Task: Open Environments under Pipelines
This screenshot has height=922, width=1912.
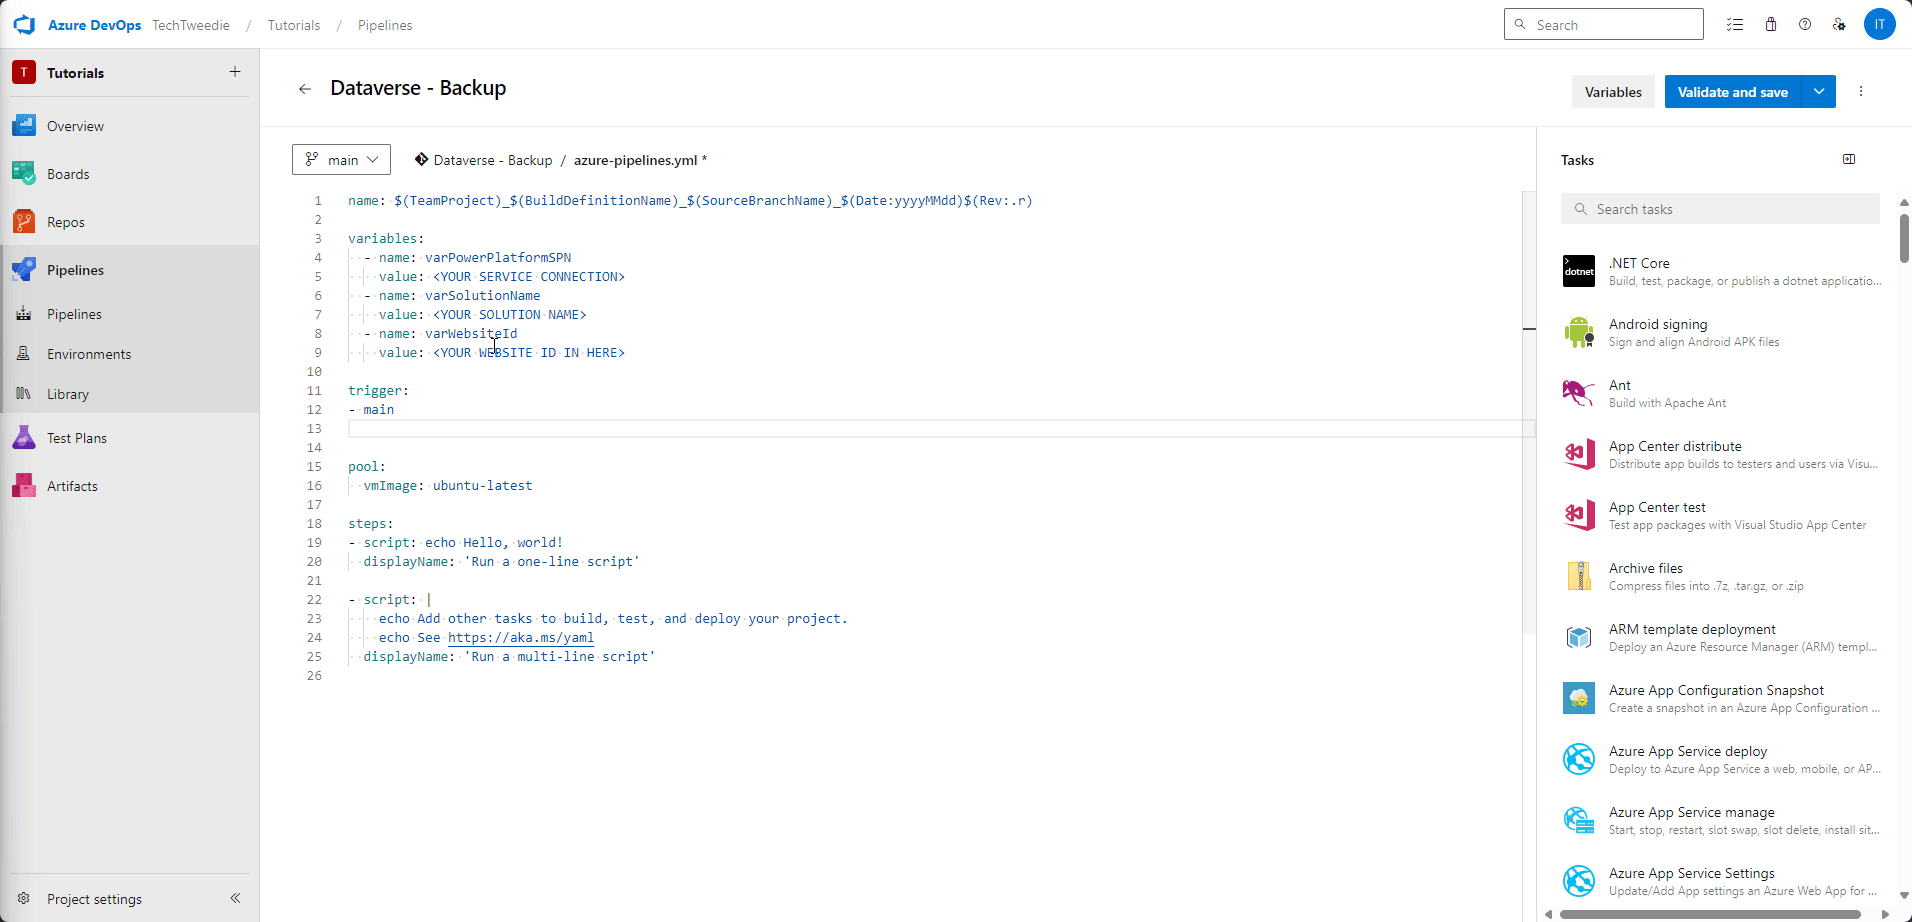Action: (90, 353)
